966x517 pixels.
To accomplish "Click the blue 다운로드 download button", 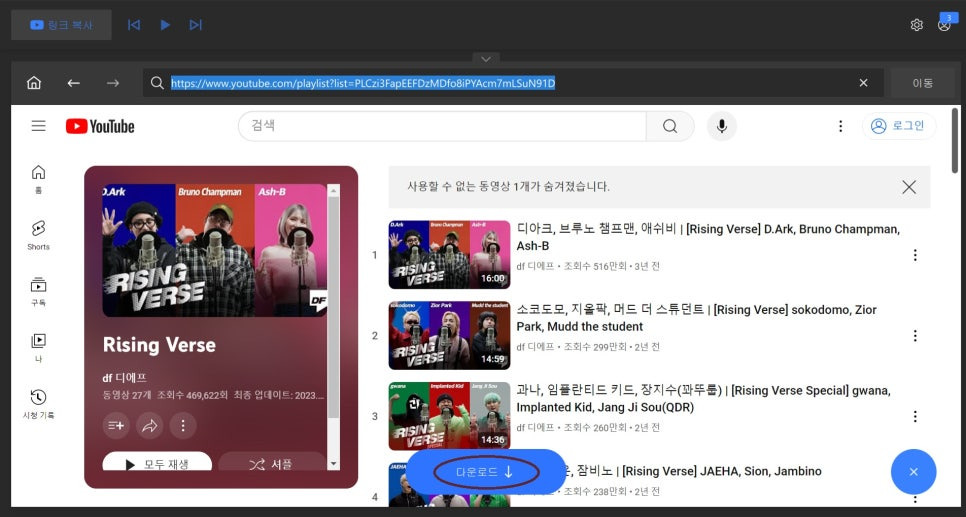I will pos(485,472).
